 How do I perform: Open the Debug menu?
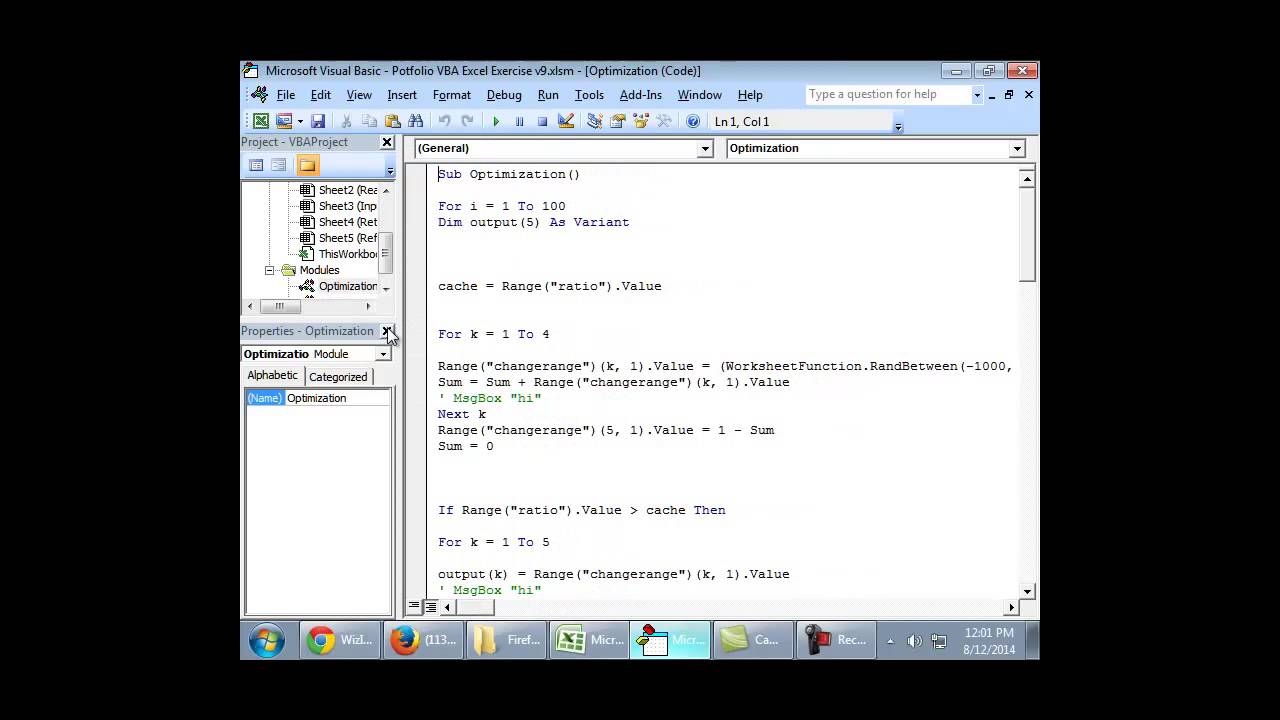pos(504,95)
